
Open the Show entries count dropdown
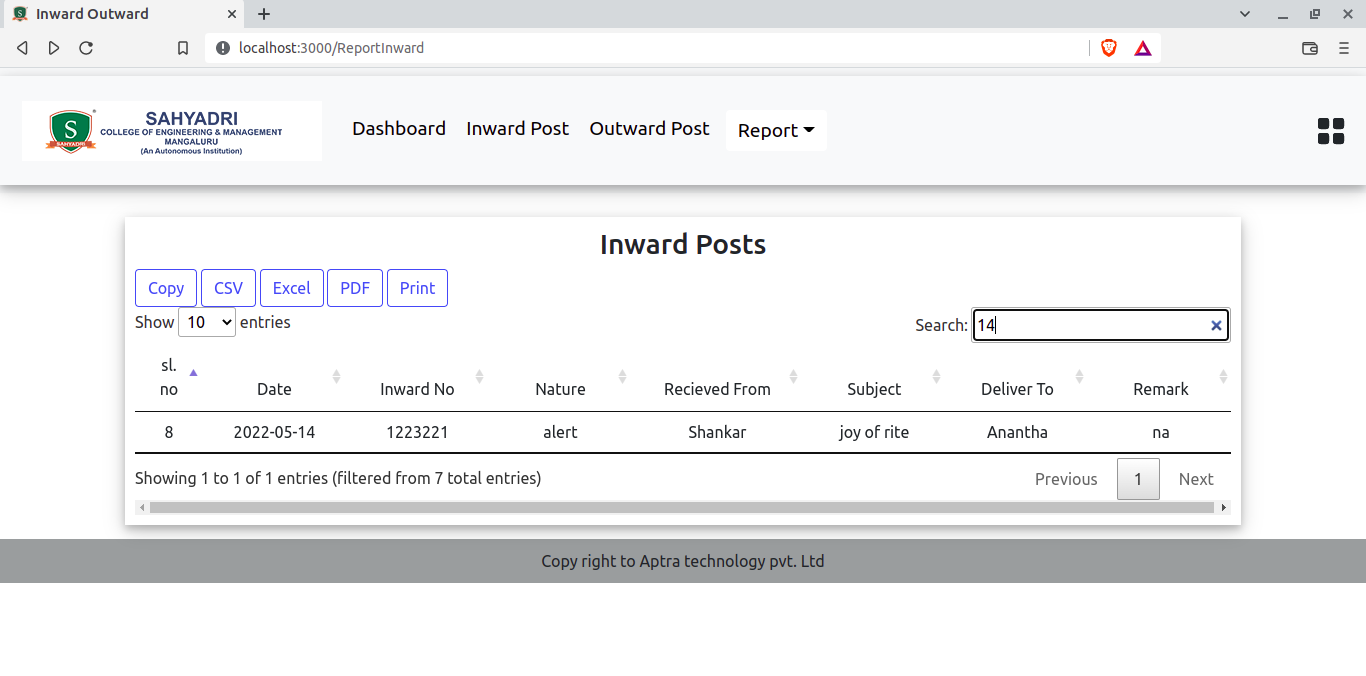[207, 322]
